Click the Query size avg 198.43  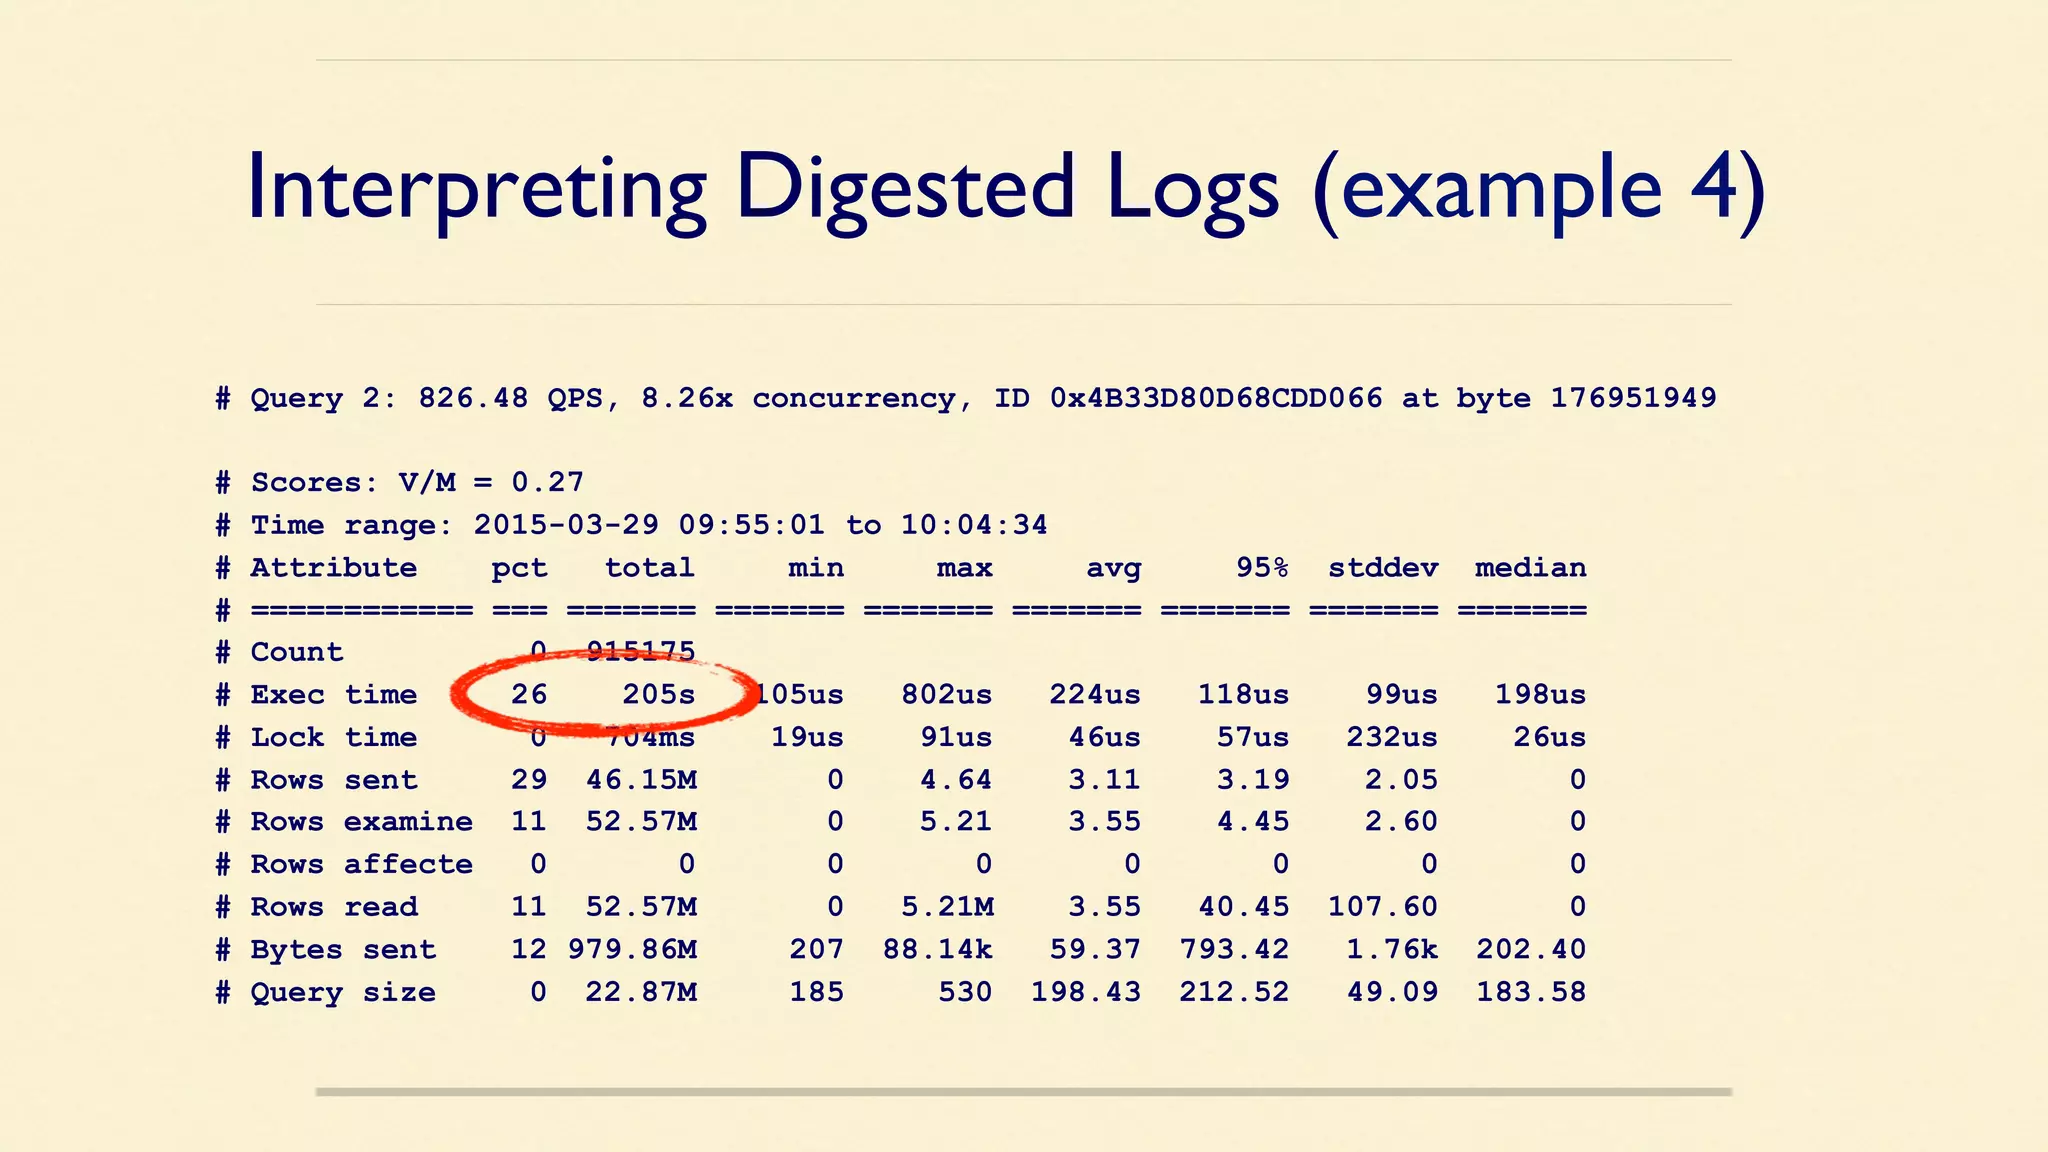(x=1085, y=991)
